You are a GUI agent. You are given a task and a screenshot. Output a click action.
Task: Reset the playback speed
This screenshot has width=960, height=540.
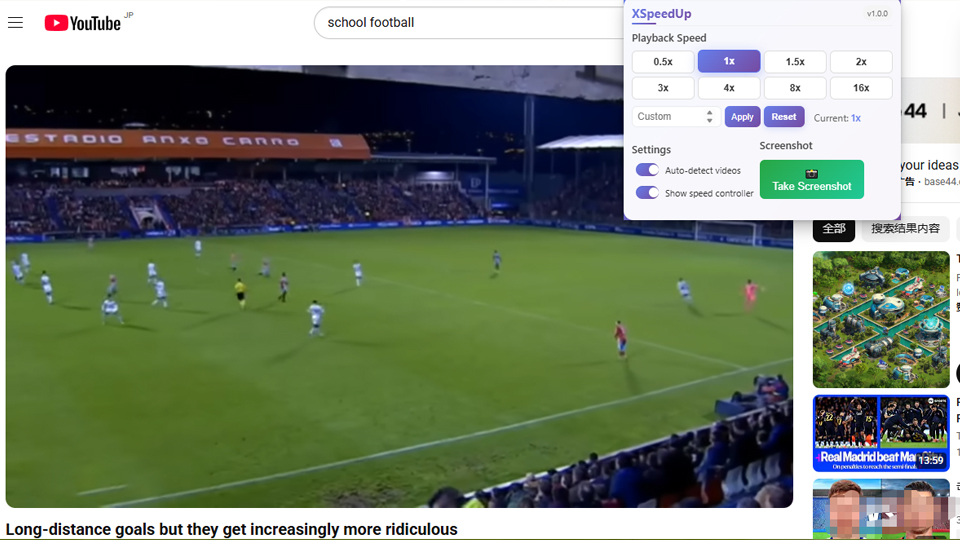tap(784, 117)
